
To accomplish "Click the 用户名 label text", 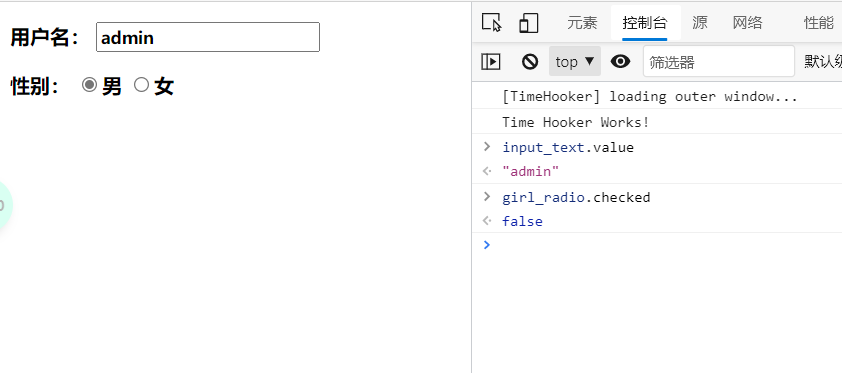I will pos(45,38).
